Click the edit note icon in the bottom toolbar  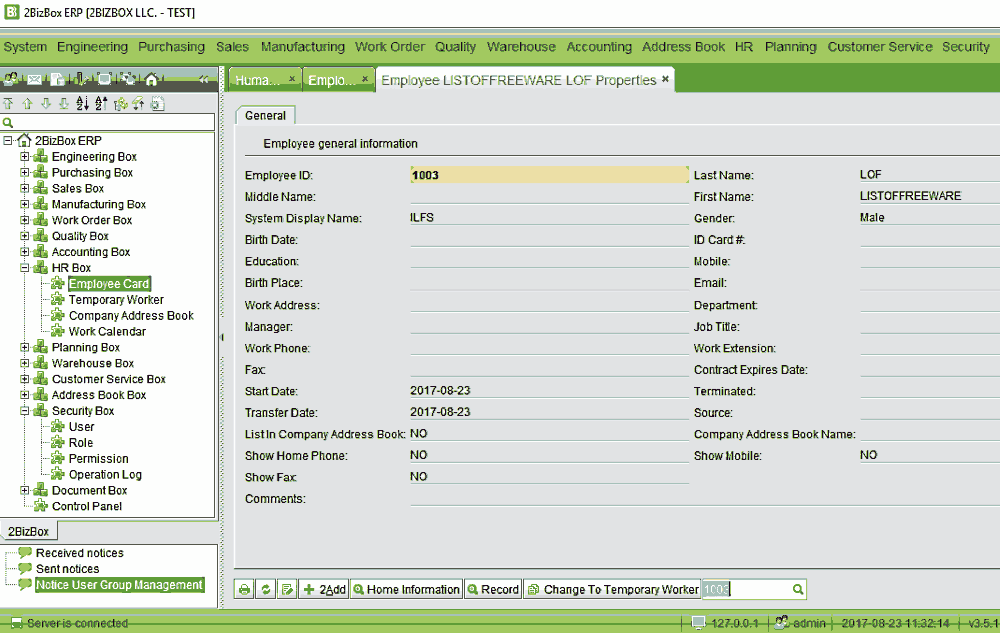[288, 590]
